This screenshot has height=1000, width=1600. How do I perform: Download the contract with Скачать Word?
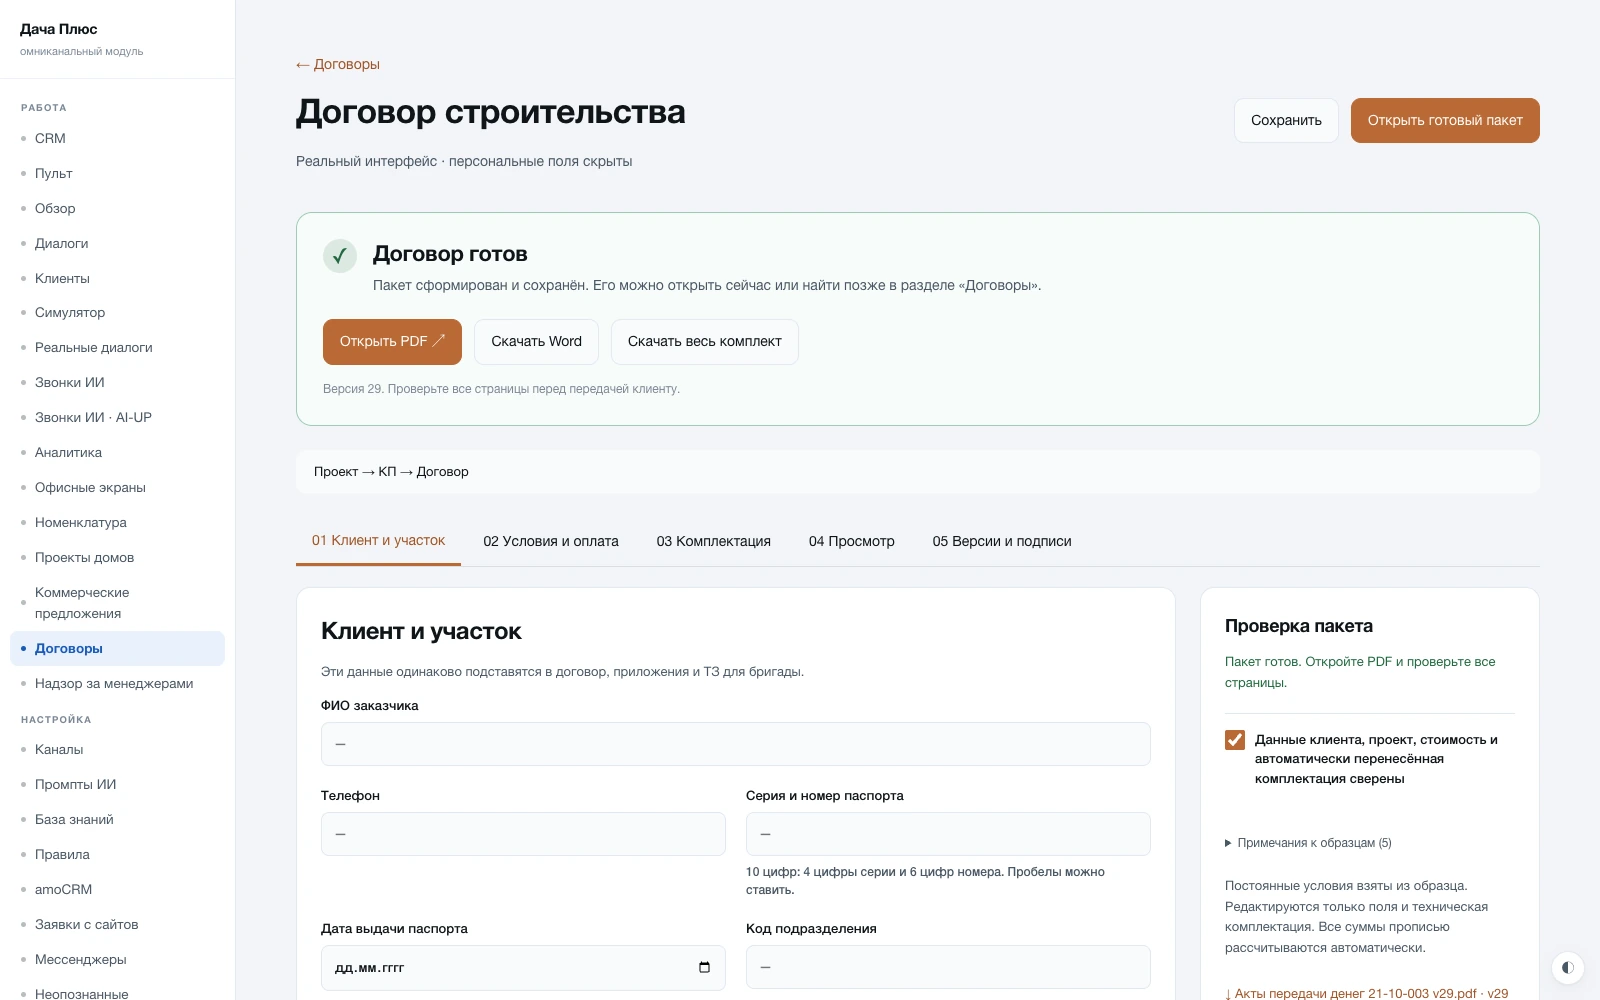coord(536,342)
